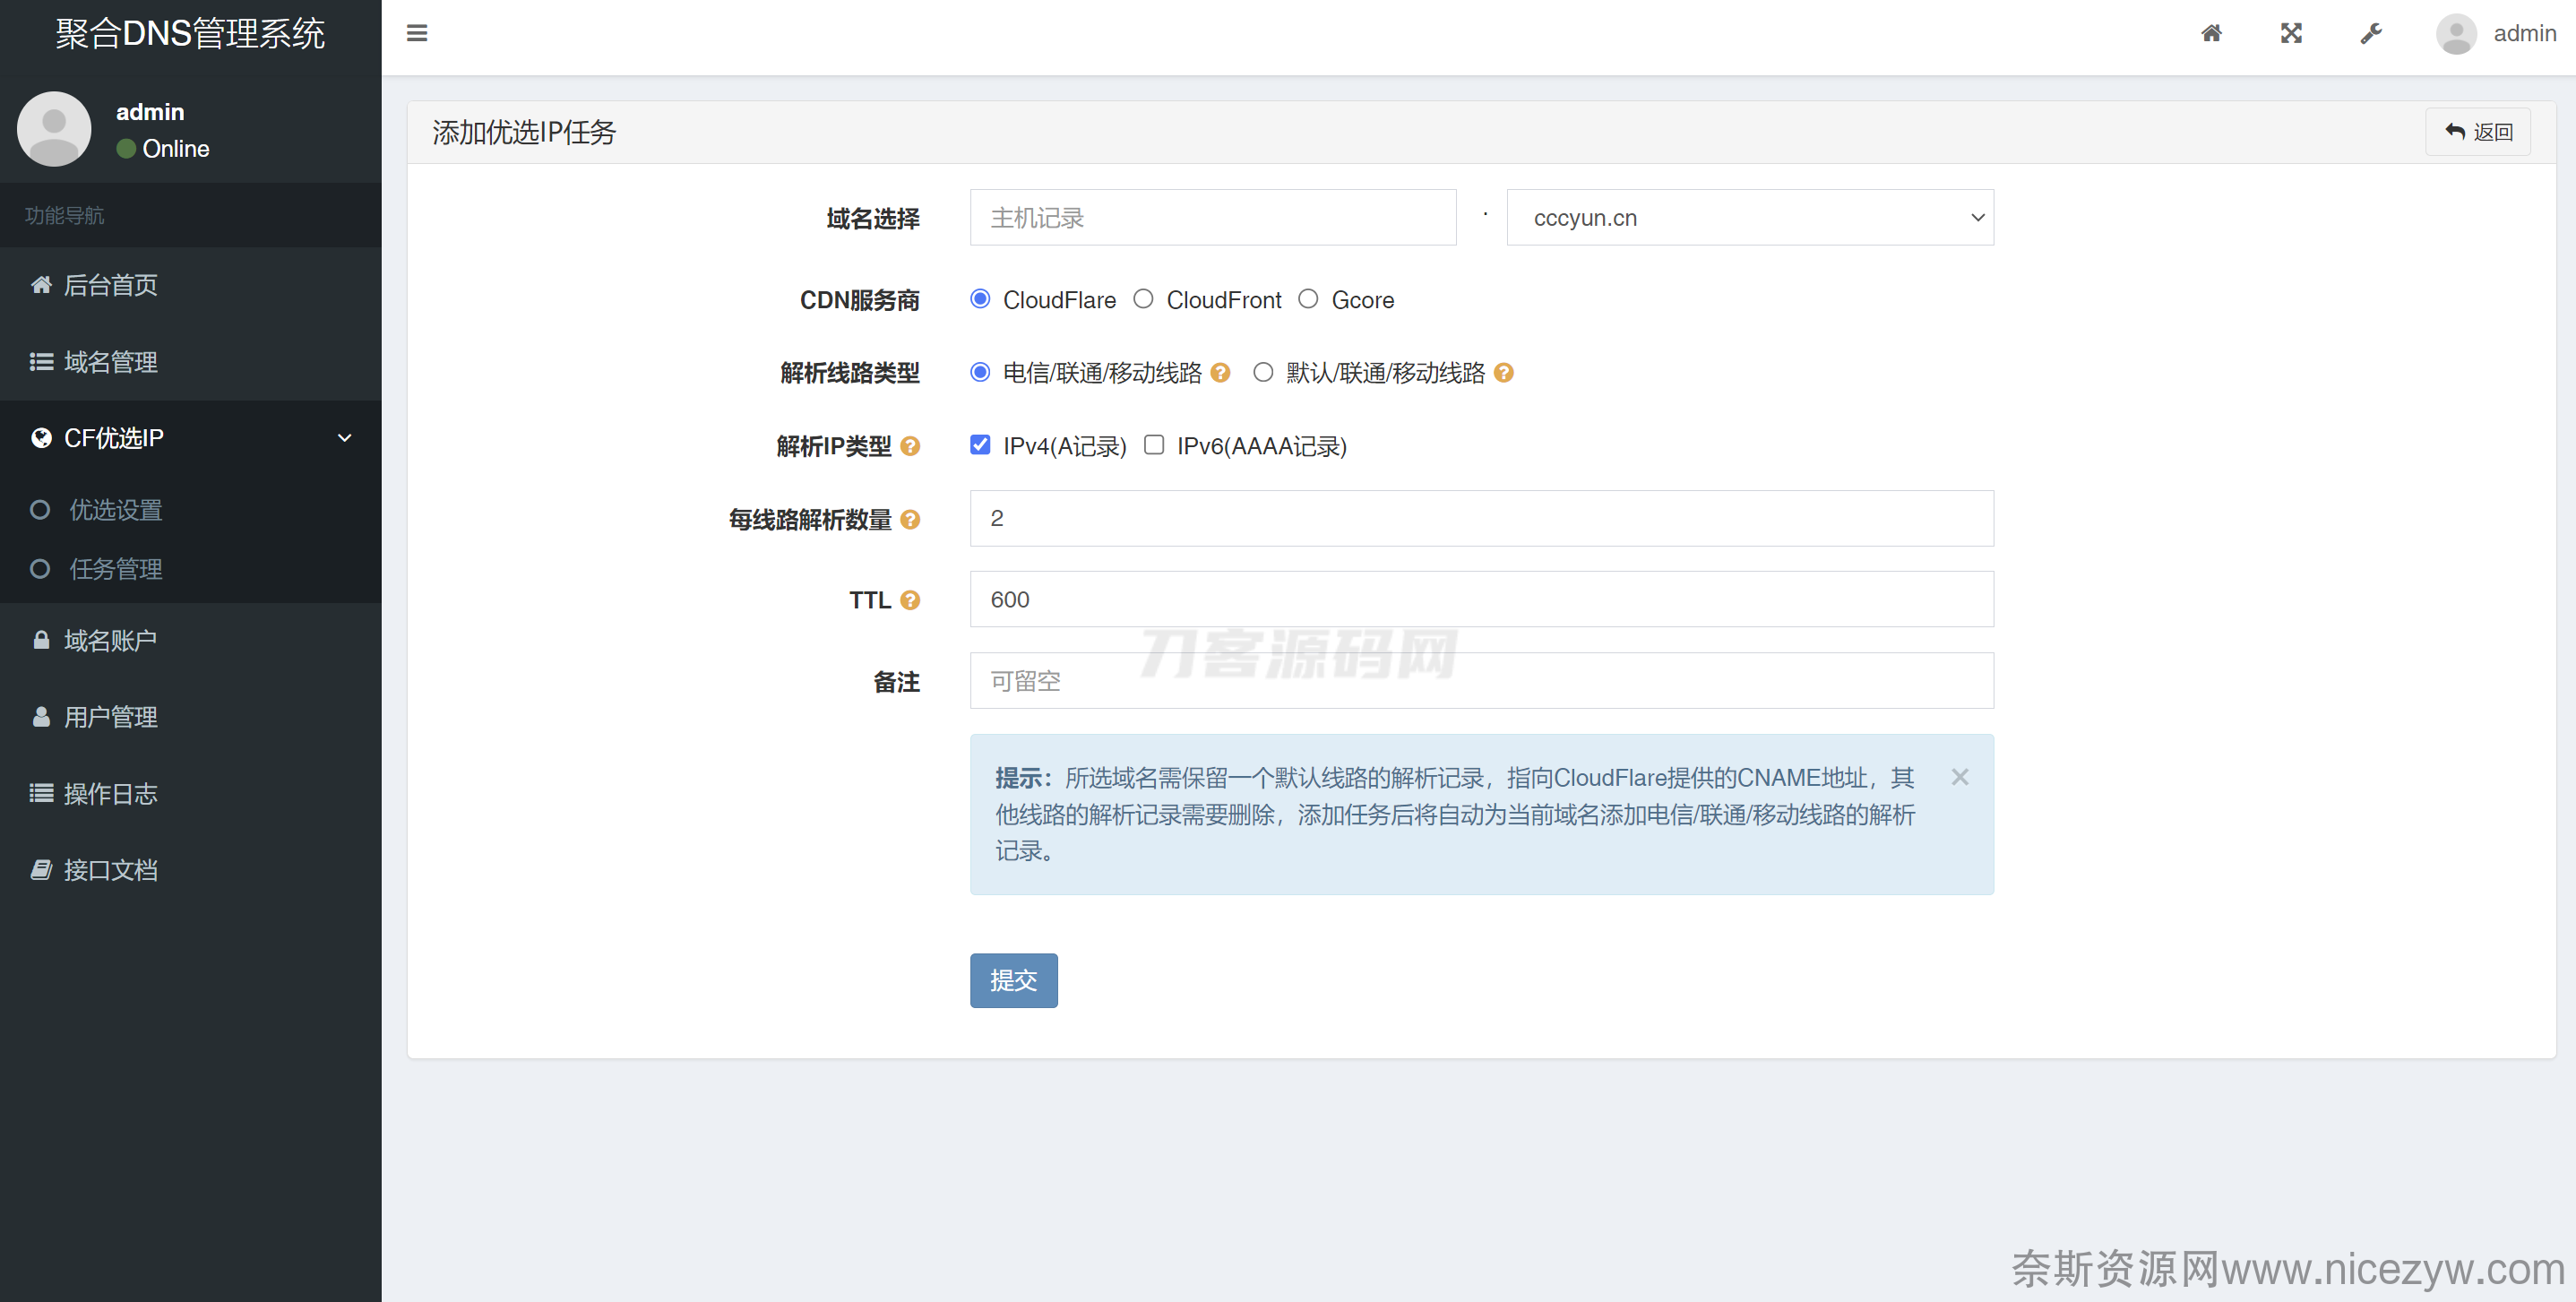Click the help icon next to 解析IP类型

(910, 446)
